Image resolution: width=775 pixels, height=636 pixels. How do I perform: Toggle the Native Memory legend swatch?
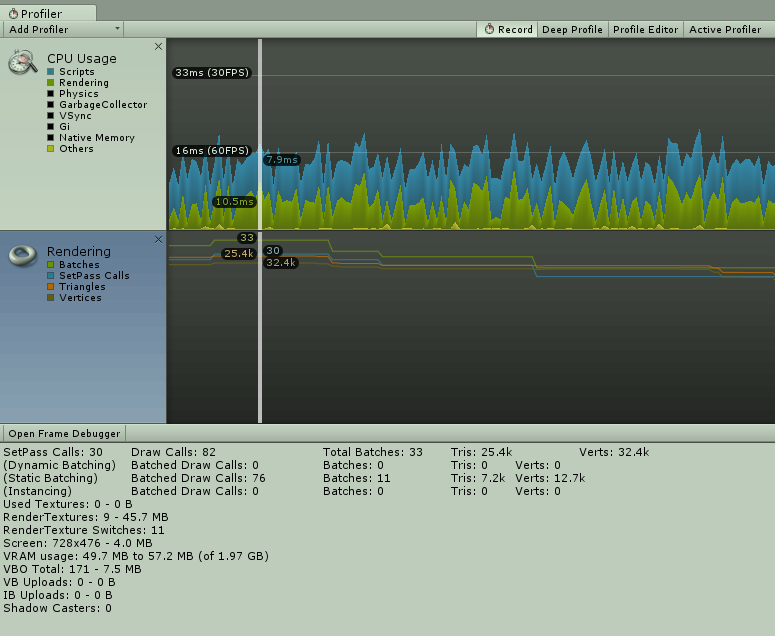coord(50,137)
